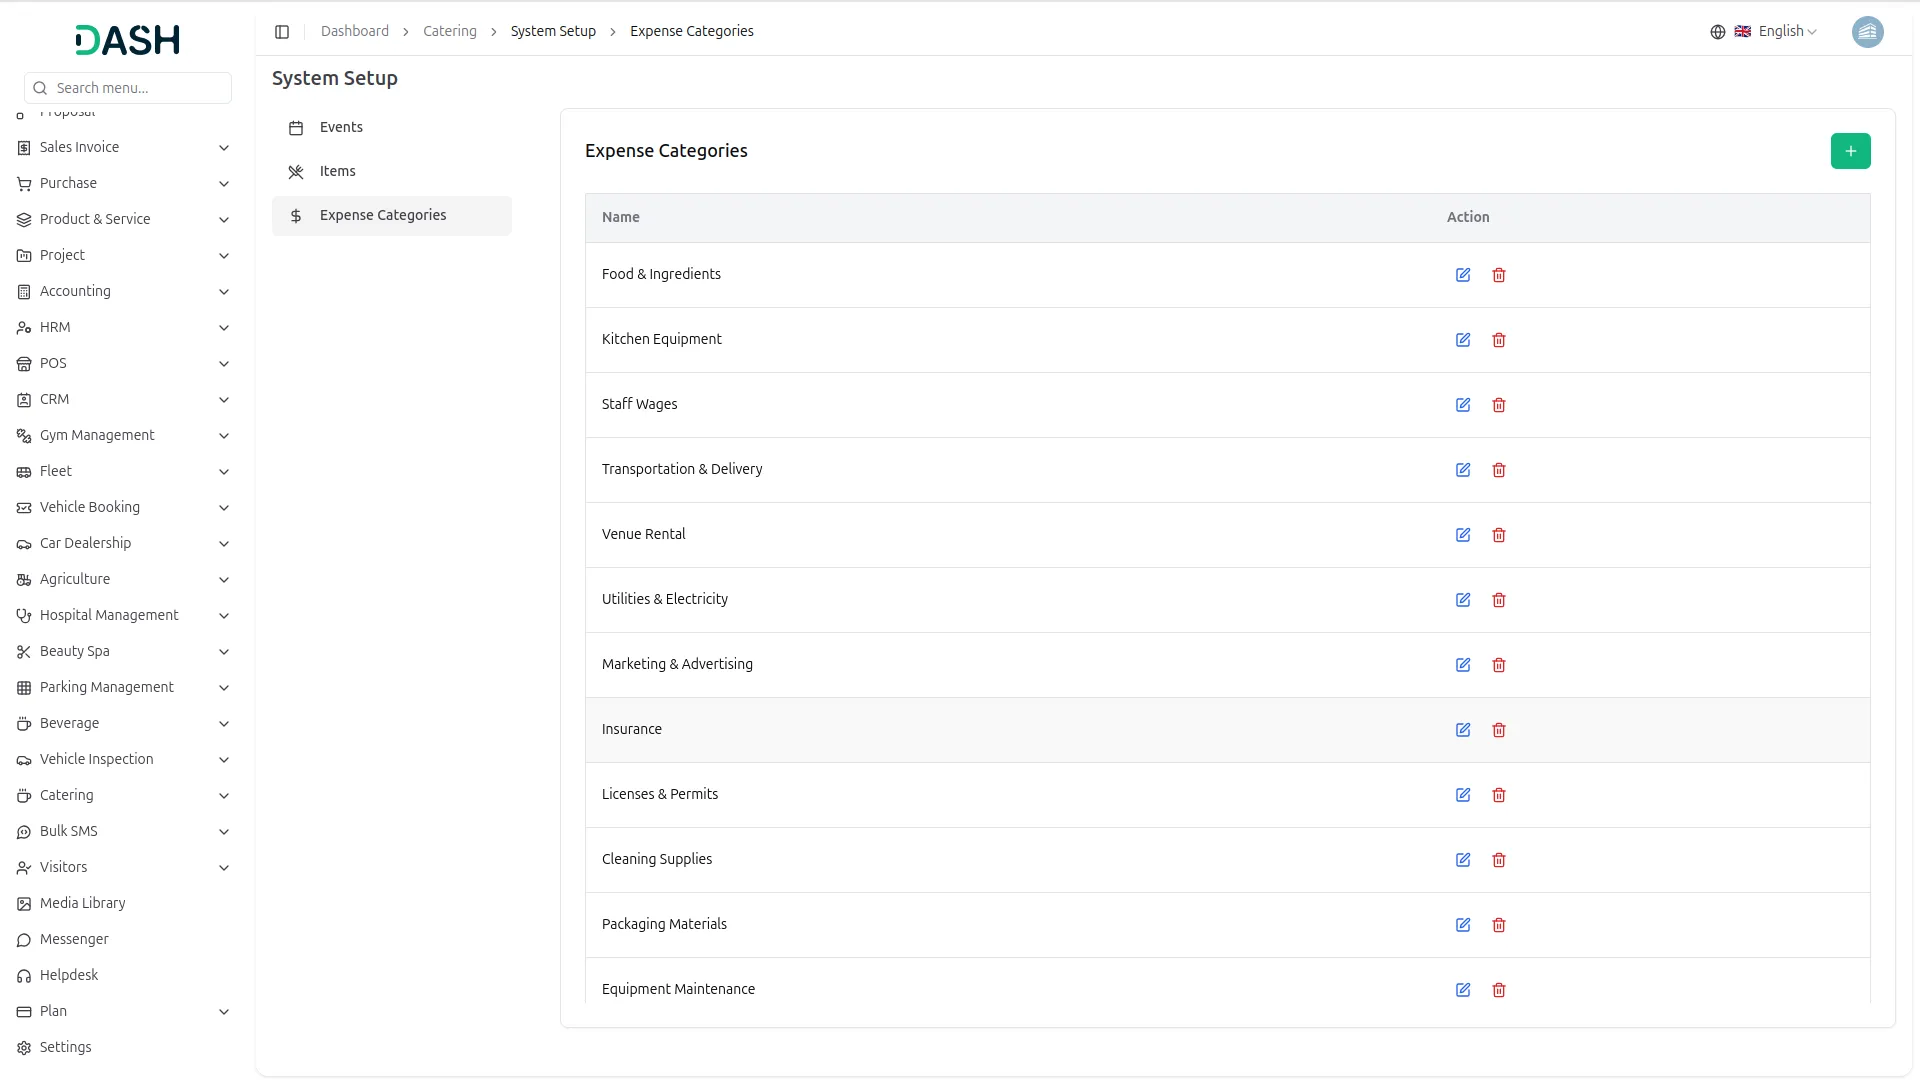This screenshot has height=1080, width=1920.
Task: Switch to the Items setup tab
Action: [337, 171]
